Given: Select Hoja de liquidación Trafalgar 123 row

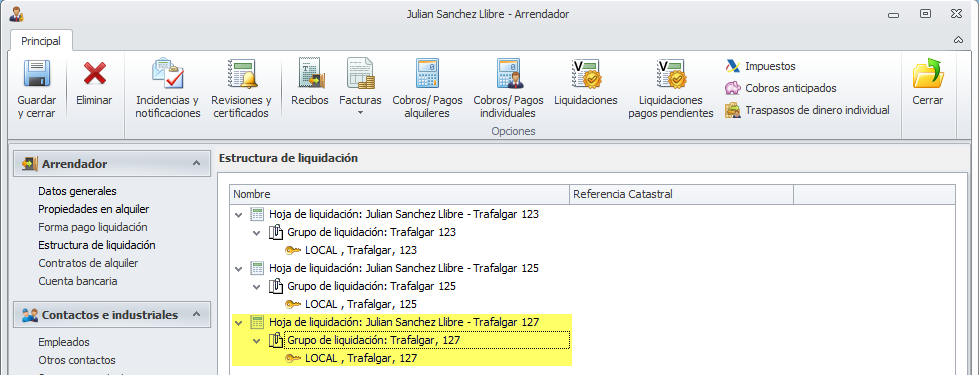Looking at the screenshot, I should (404, 214).
